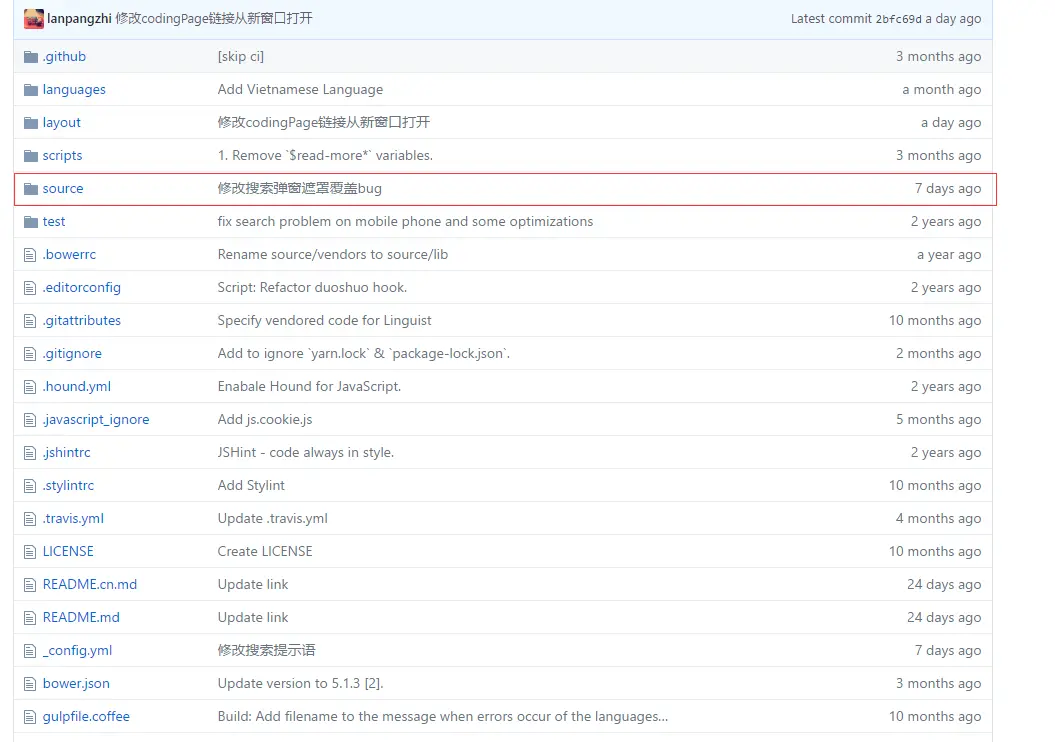This screenshot has height=742, width=1055.
Task: Open the .hound.yml file
Action: click(77, 386)
